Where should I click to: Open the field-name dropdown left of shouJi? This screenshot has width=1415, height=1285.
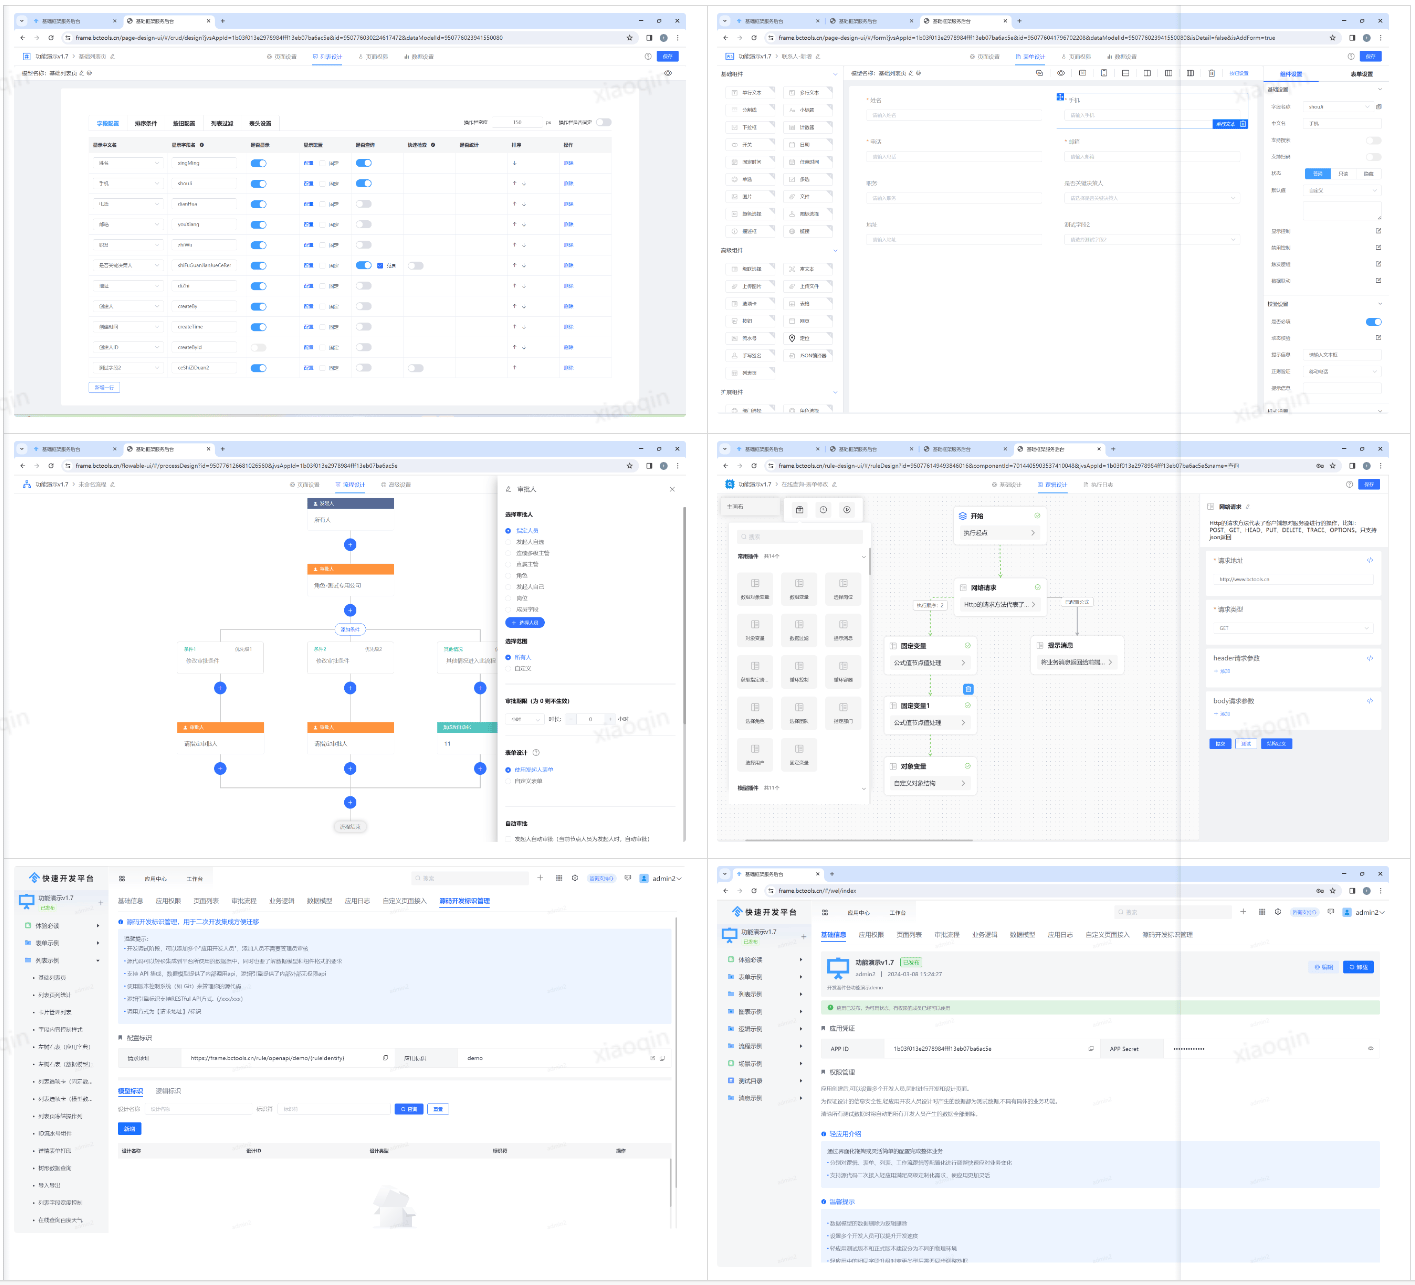(128, 184)
